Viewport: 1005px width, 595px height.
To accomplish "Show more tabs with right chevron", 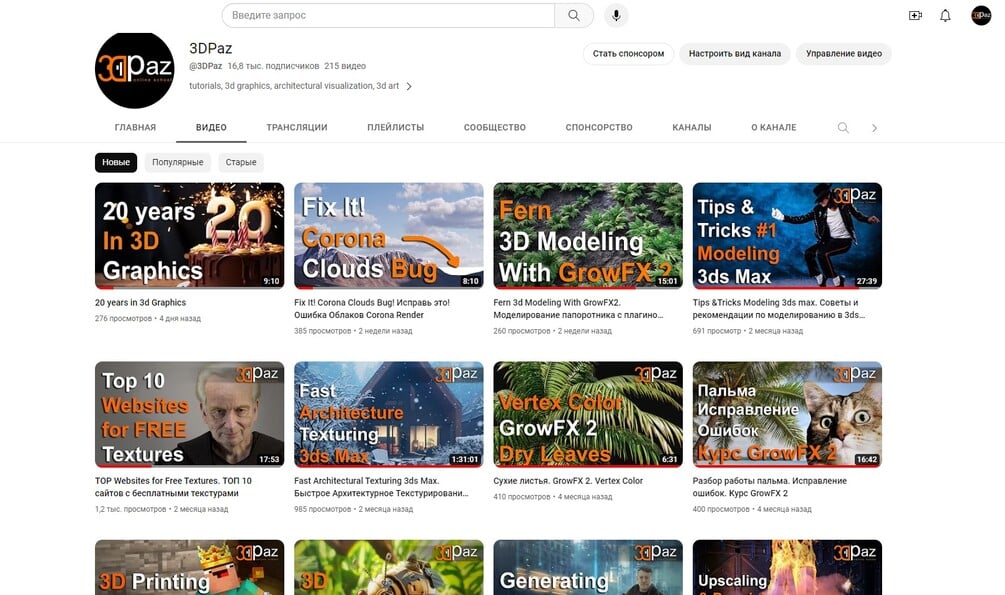I will [x=874, y=128].
